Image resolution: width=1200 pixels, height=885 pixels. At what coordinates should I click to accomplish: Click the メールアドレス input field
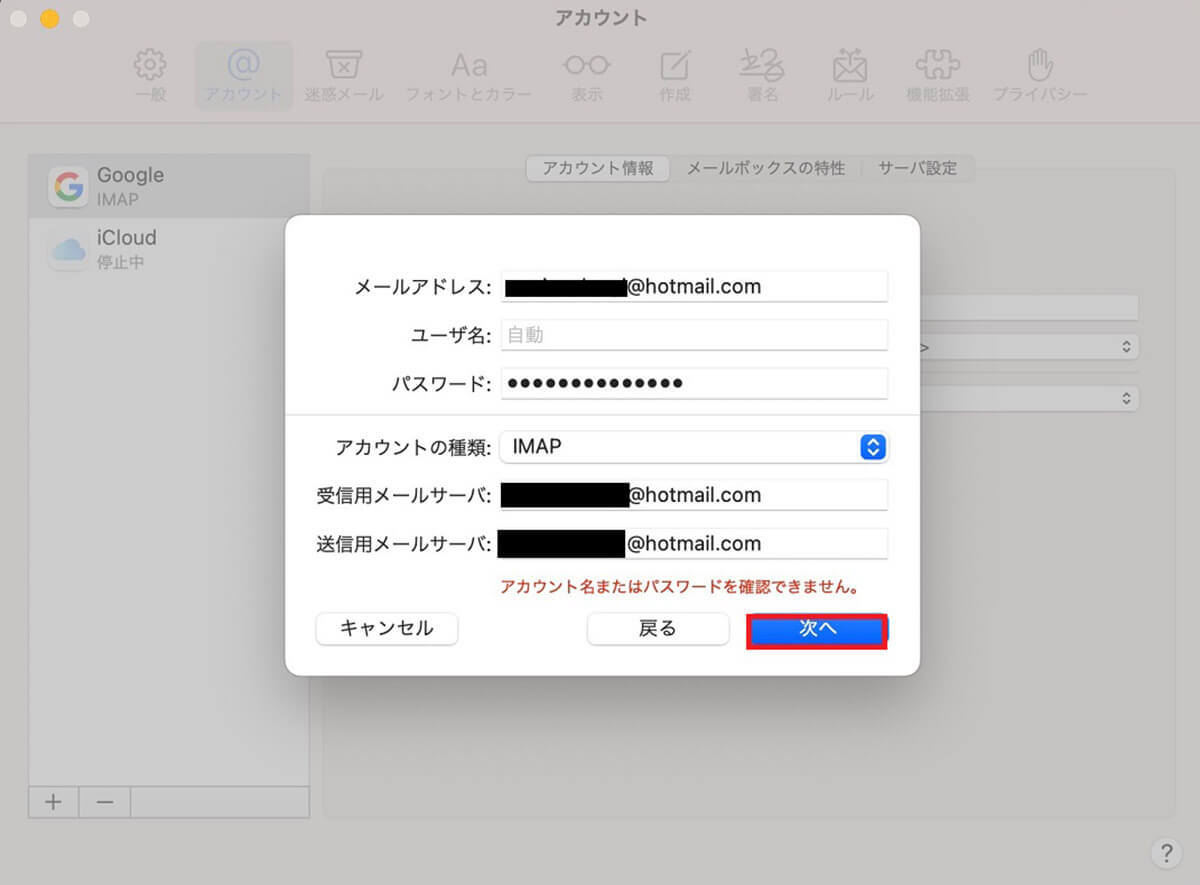point(694,287)
